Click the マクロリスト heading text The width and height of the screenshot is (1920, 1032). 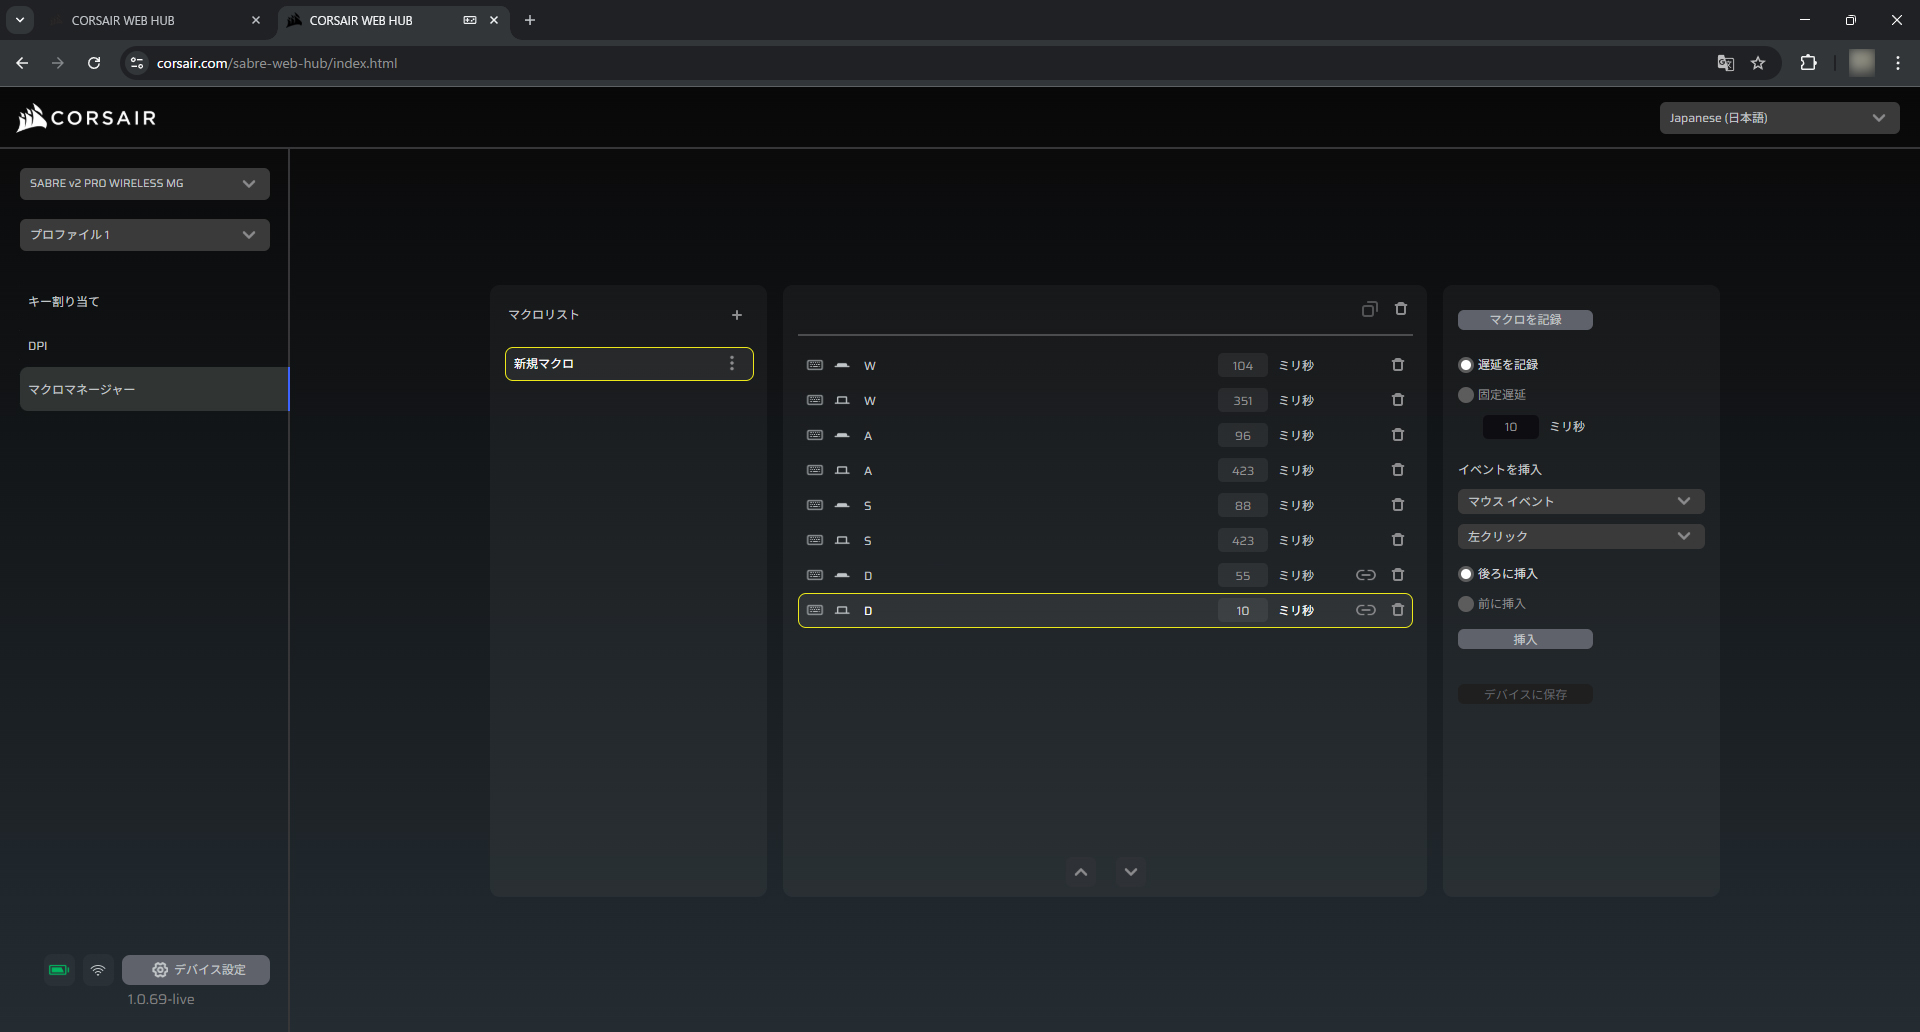click(544, 315)
